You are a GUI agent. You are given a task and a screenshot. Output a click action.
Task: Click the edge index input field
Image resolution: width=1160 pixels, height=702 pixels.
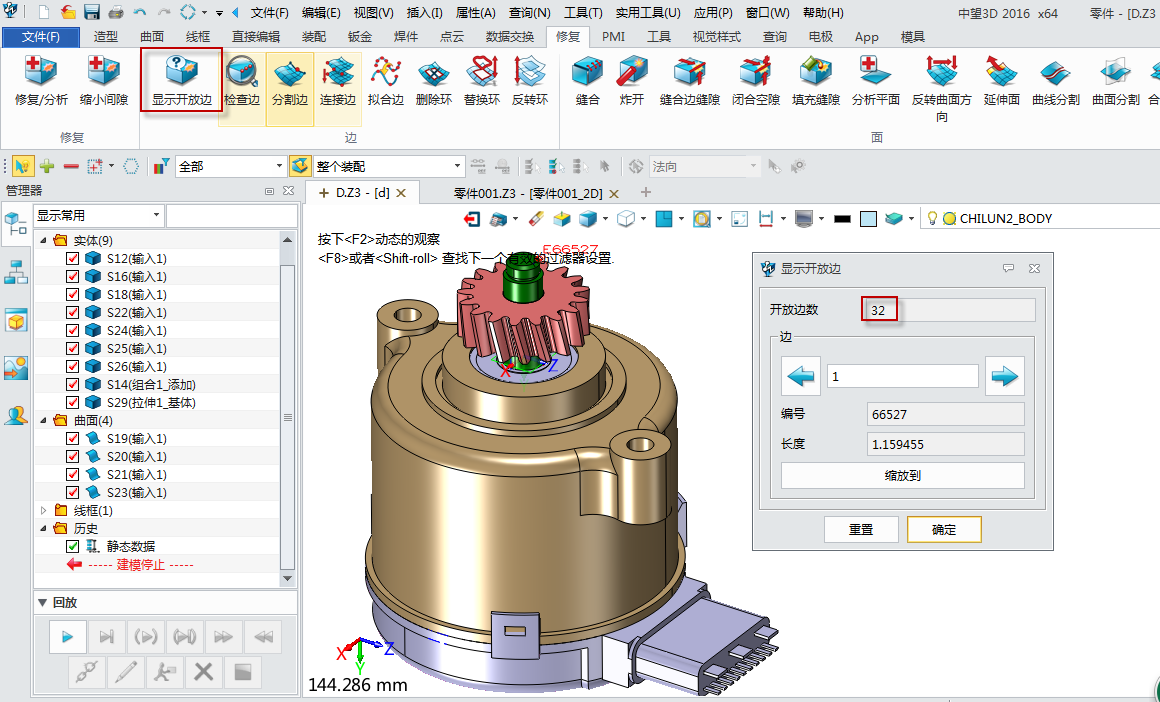(x=902, y=376)
